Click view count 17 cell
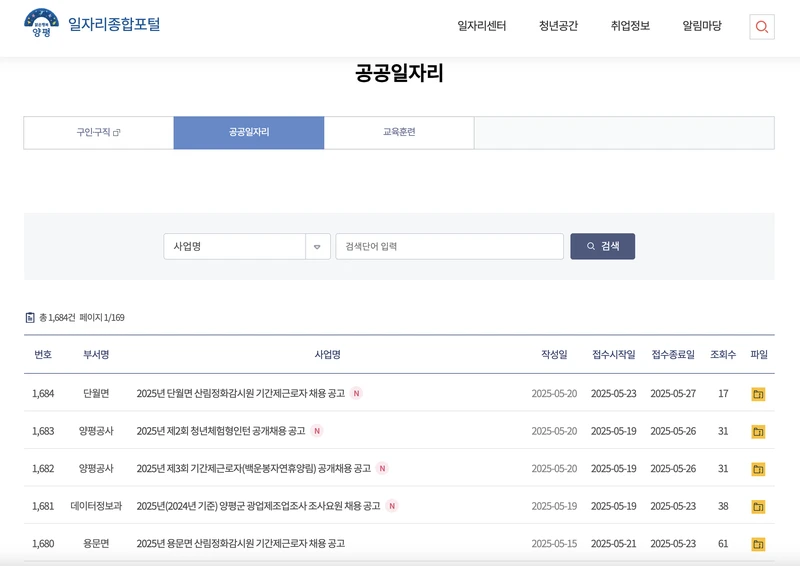Screen dimensions: 800x566 point(723,393)
